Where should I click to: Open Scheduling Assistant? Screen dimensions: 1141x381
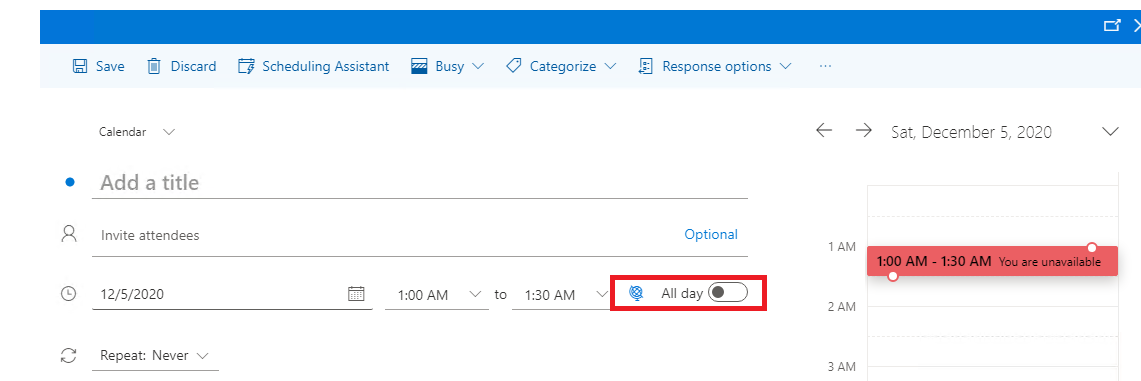point(314,66)
